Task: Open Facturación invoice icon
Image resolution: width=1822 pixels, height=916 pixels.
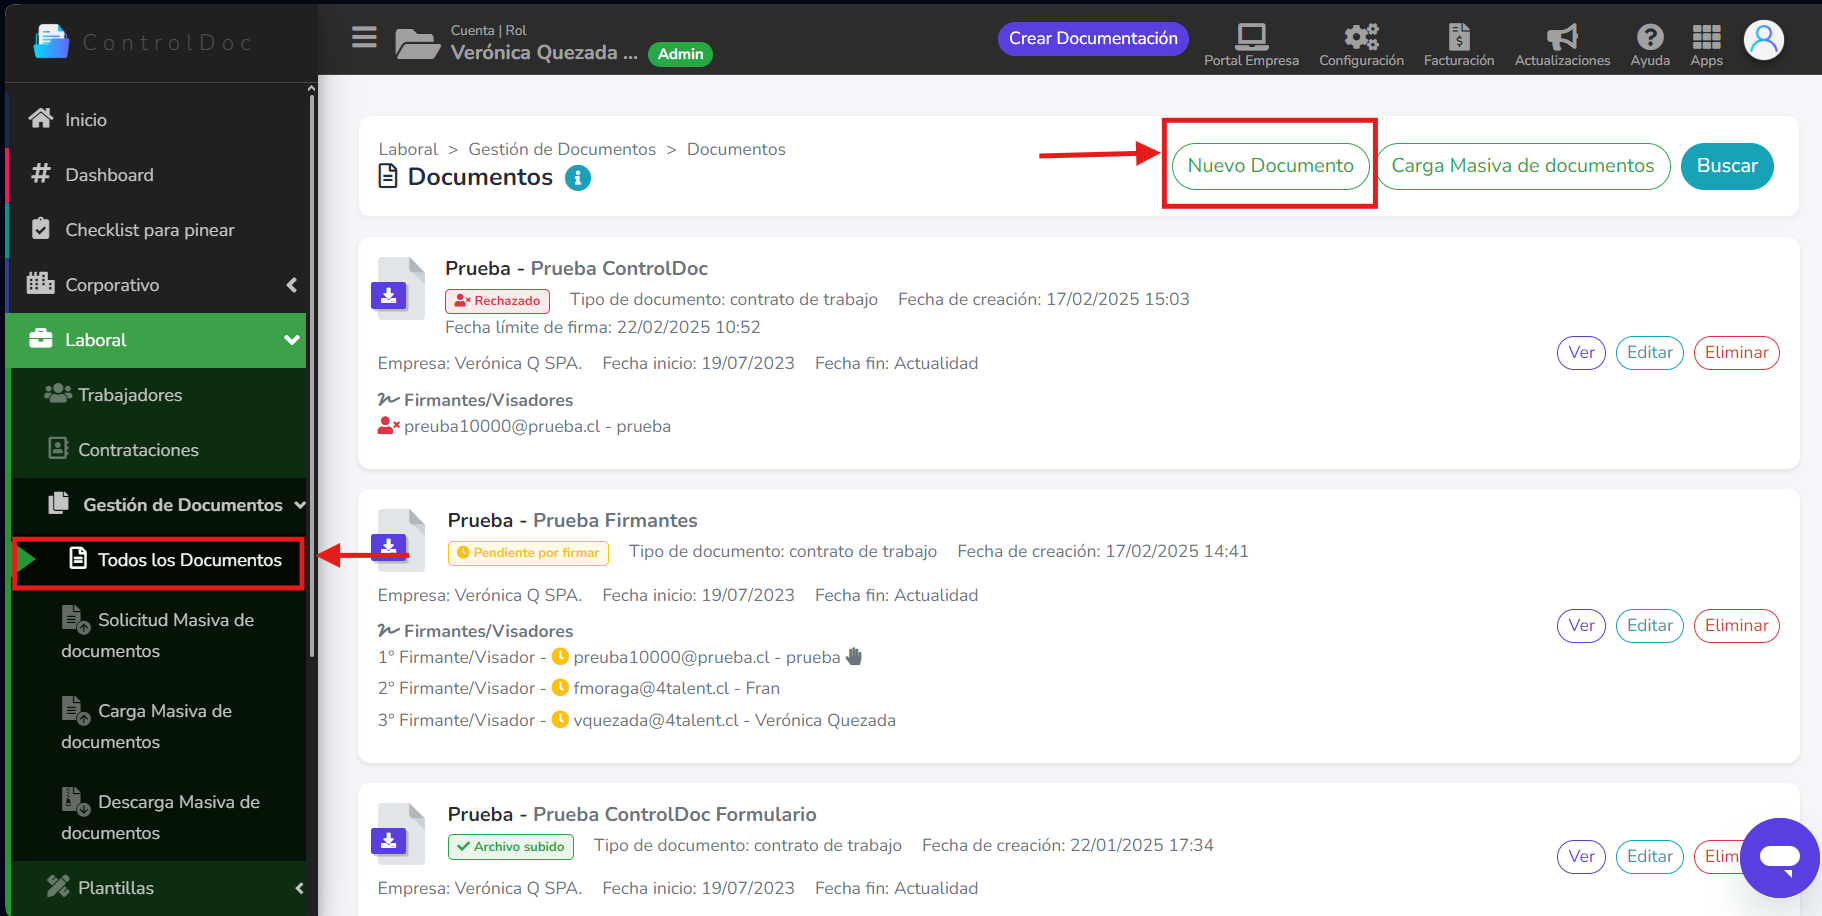Action: click(x=1459, y=37)
